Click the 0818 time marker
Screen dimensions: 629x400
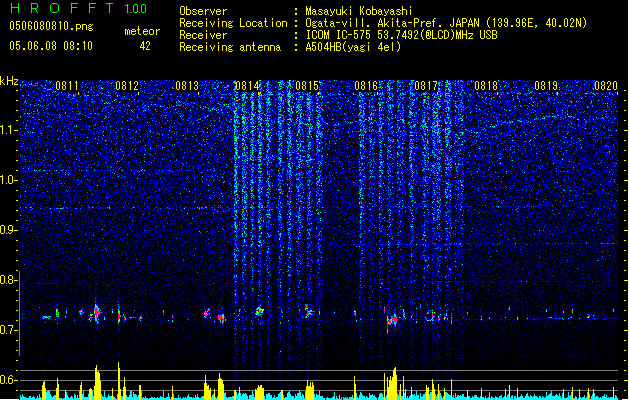click(x=486, y=86)
